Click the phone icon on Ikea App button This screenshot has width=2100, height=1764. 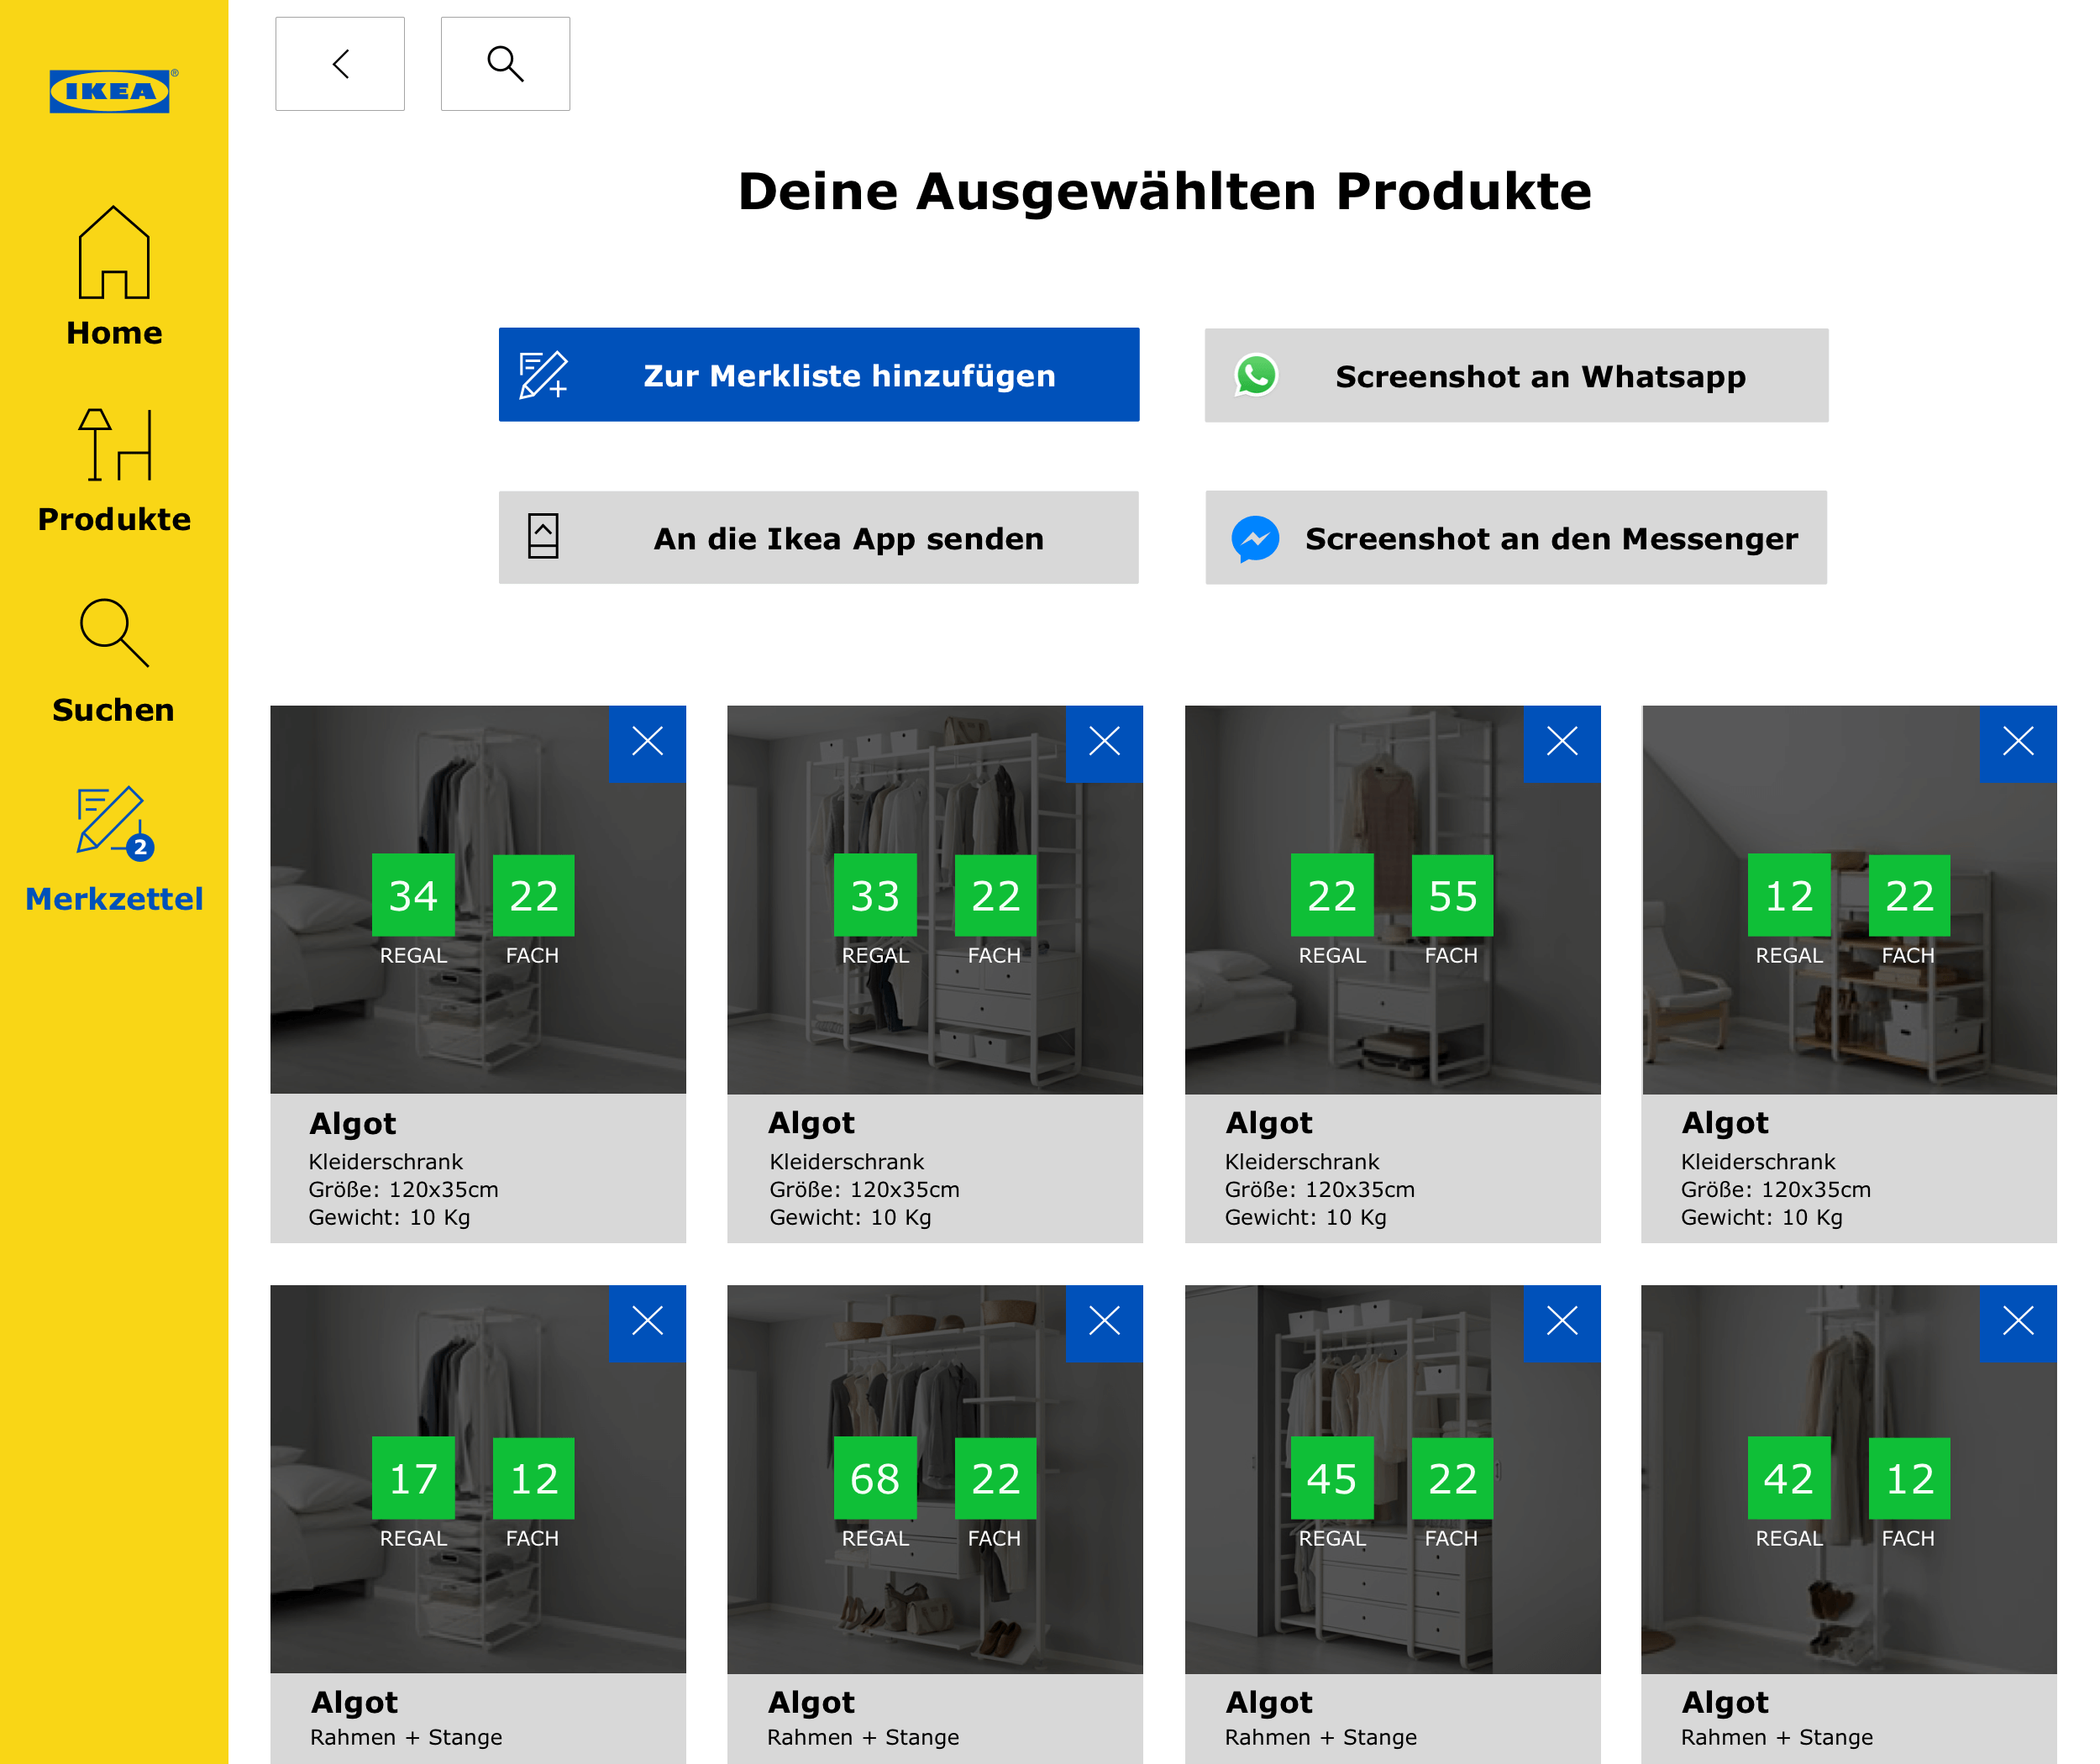point(543,537)
